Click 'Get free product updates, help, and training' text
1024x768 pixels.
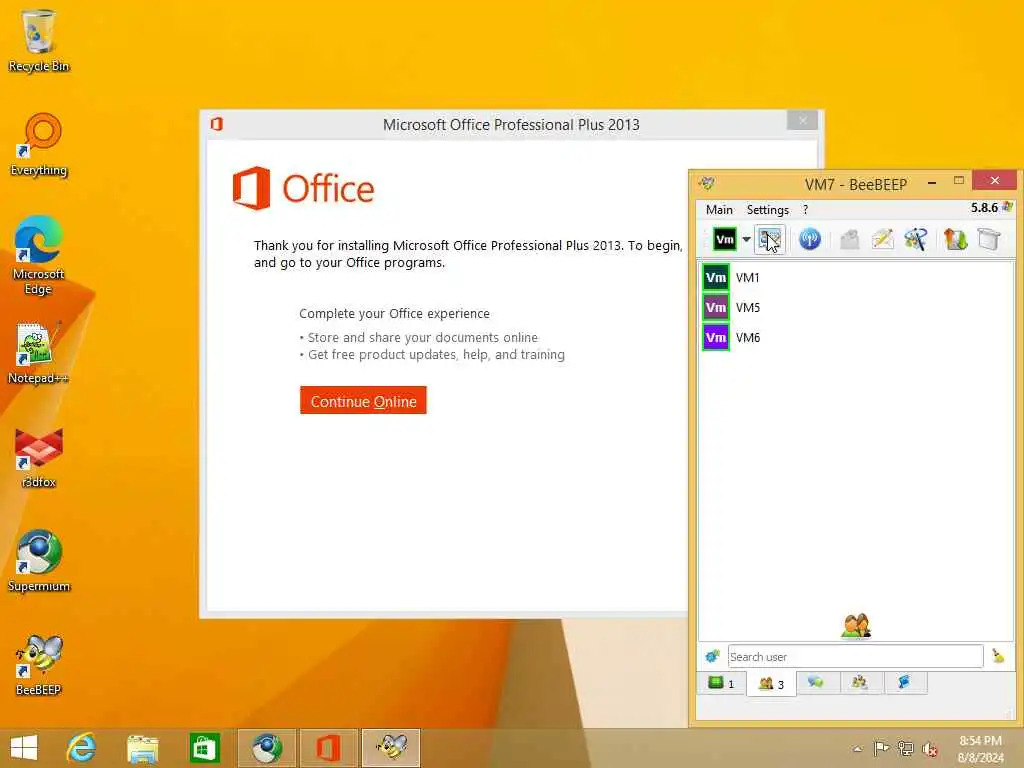click(x=436, y=355)
